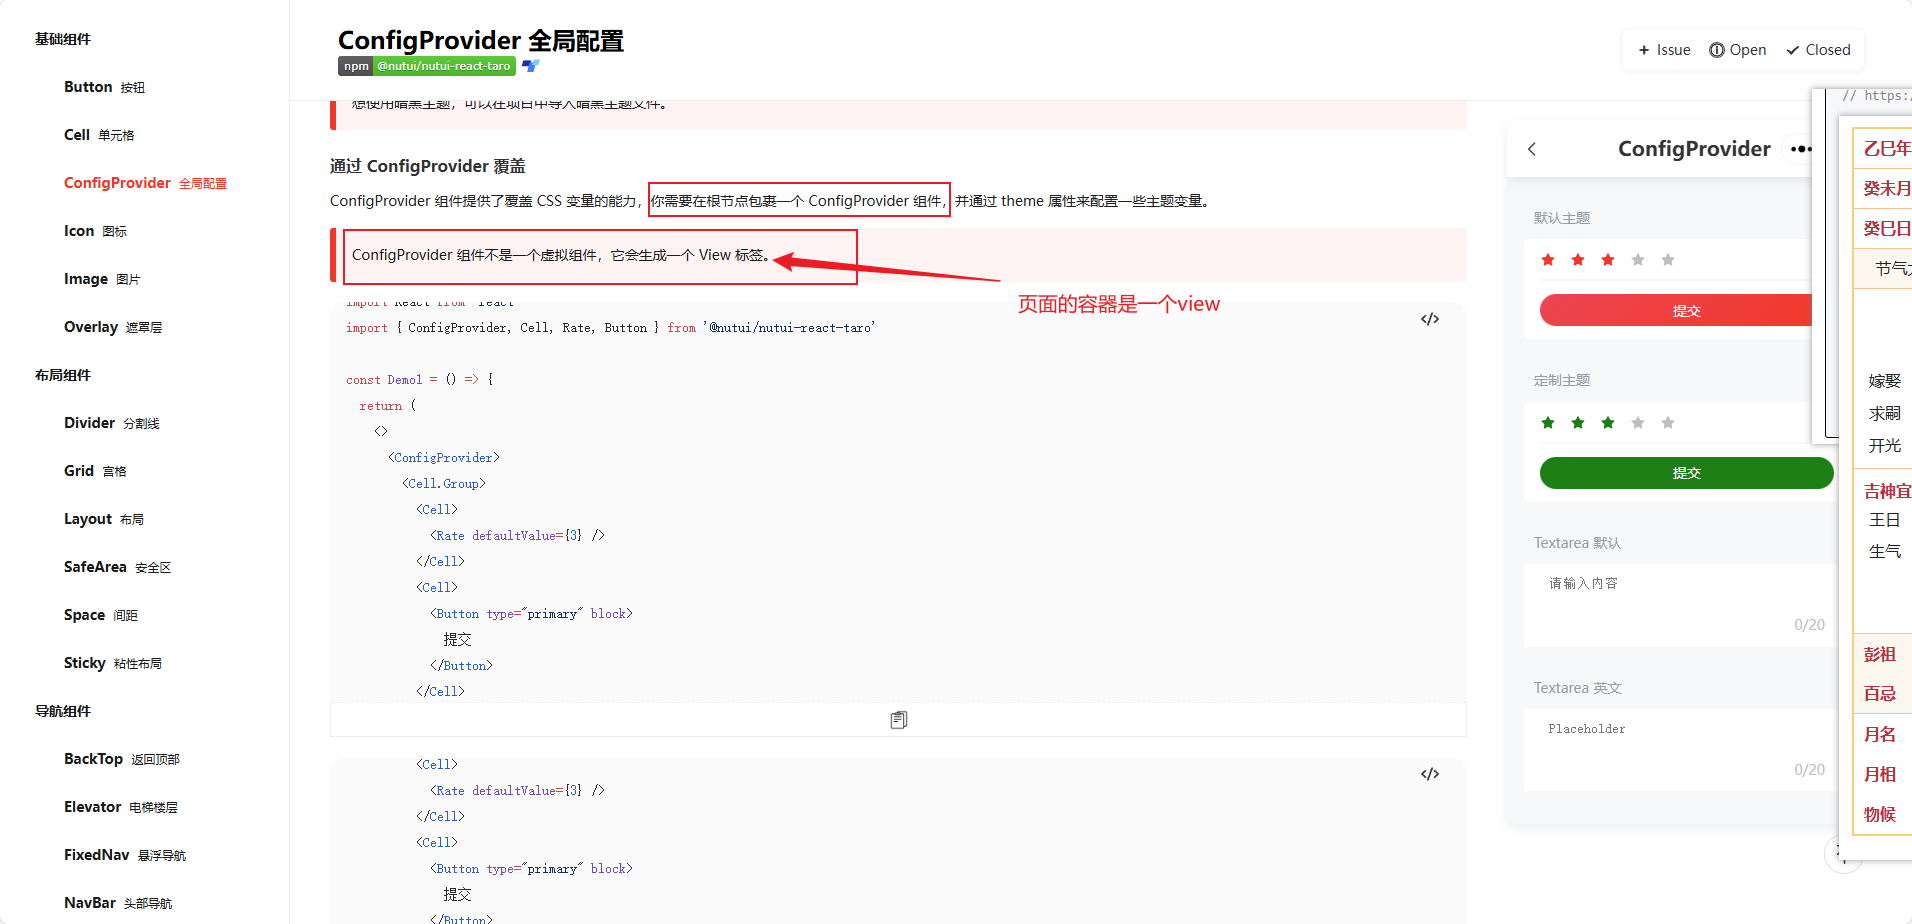Open Space 间距 in sidebar

click(x=101, y=615)
